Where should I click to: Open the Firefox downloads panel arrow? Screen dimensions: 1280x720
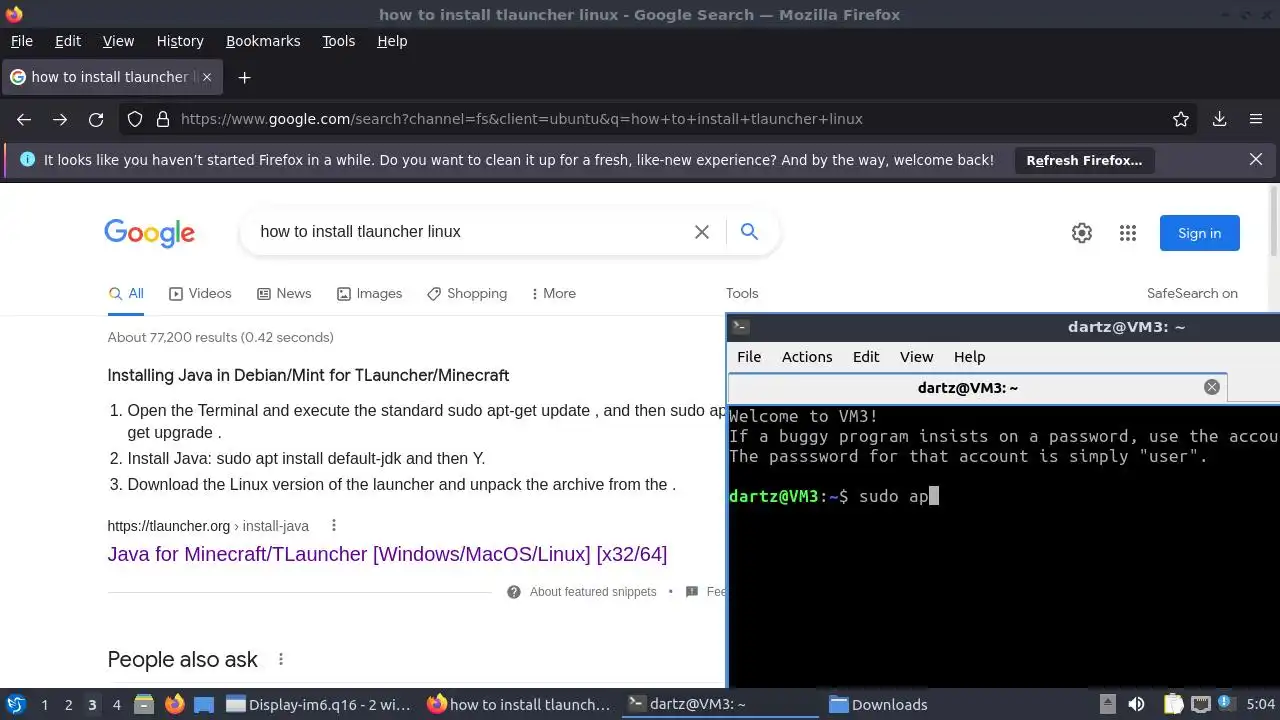(1220, 119)
